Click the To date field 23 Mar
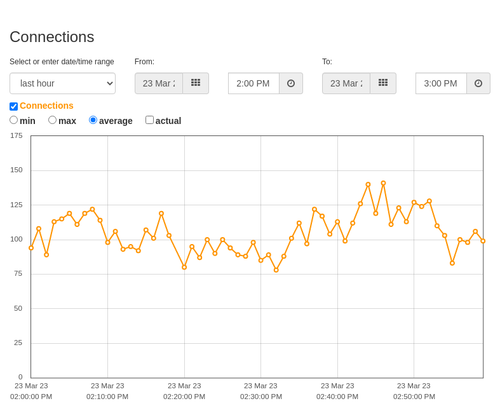This screenshot has width=500, height=403. tap(346, 83)
